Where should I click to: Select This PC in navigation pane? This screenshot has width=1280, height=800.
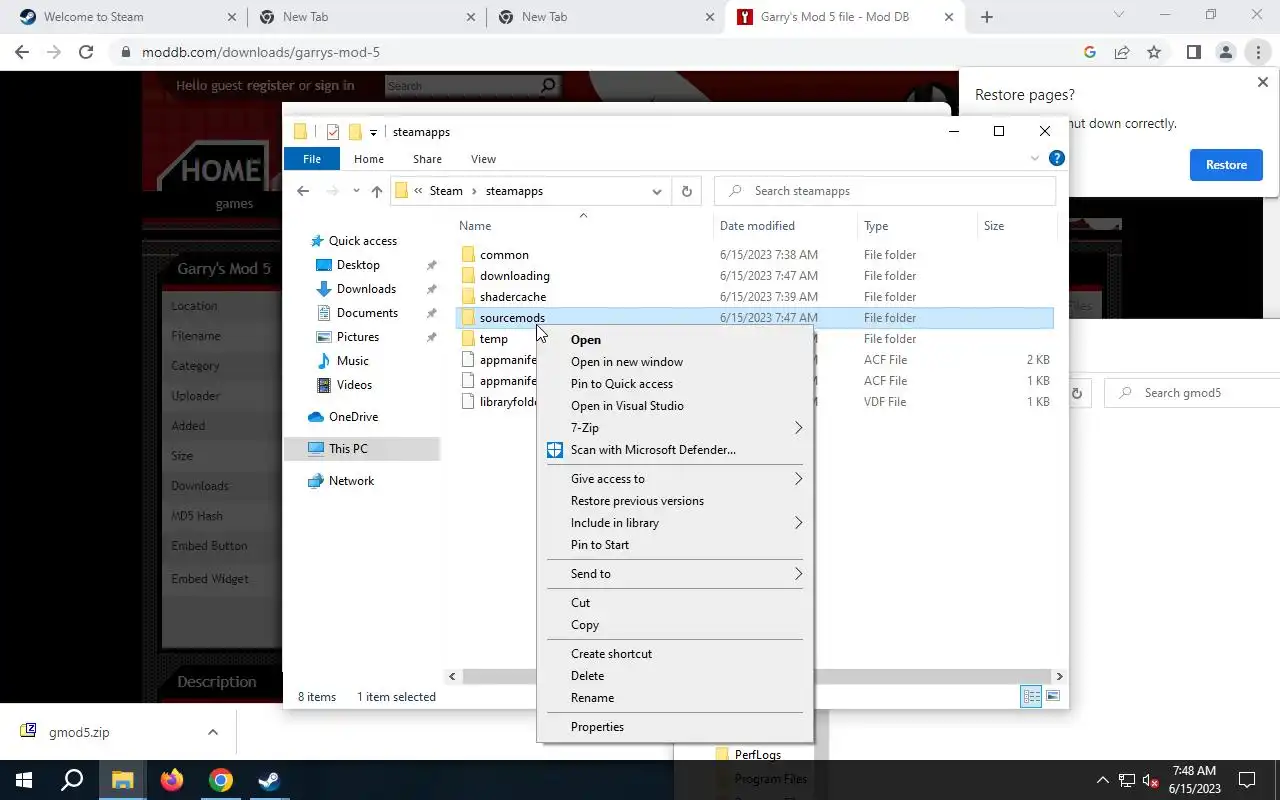tap(348, 449)
